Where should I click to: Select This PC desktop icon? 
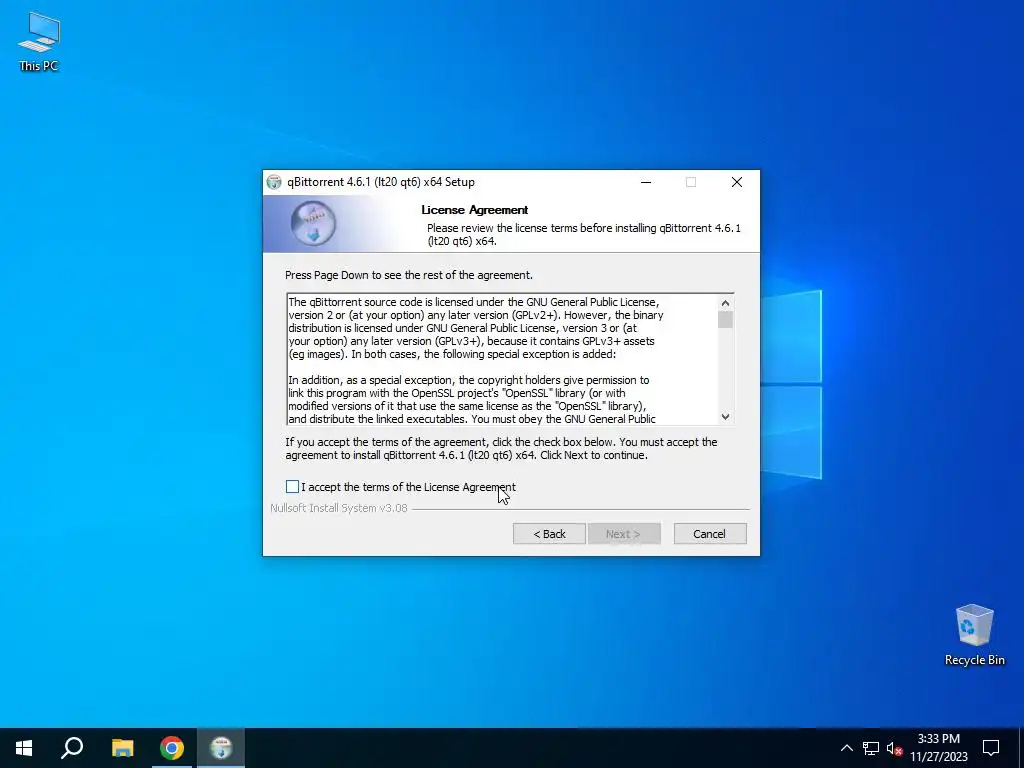[39, 42]
